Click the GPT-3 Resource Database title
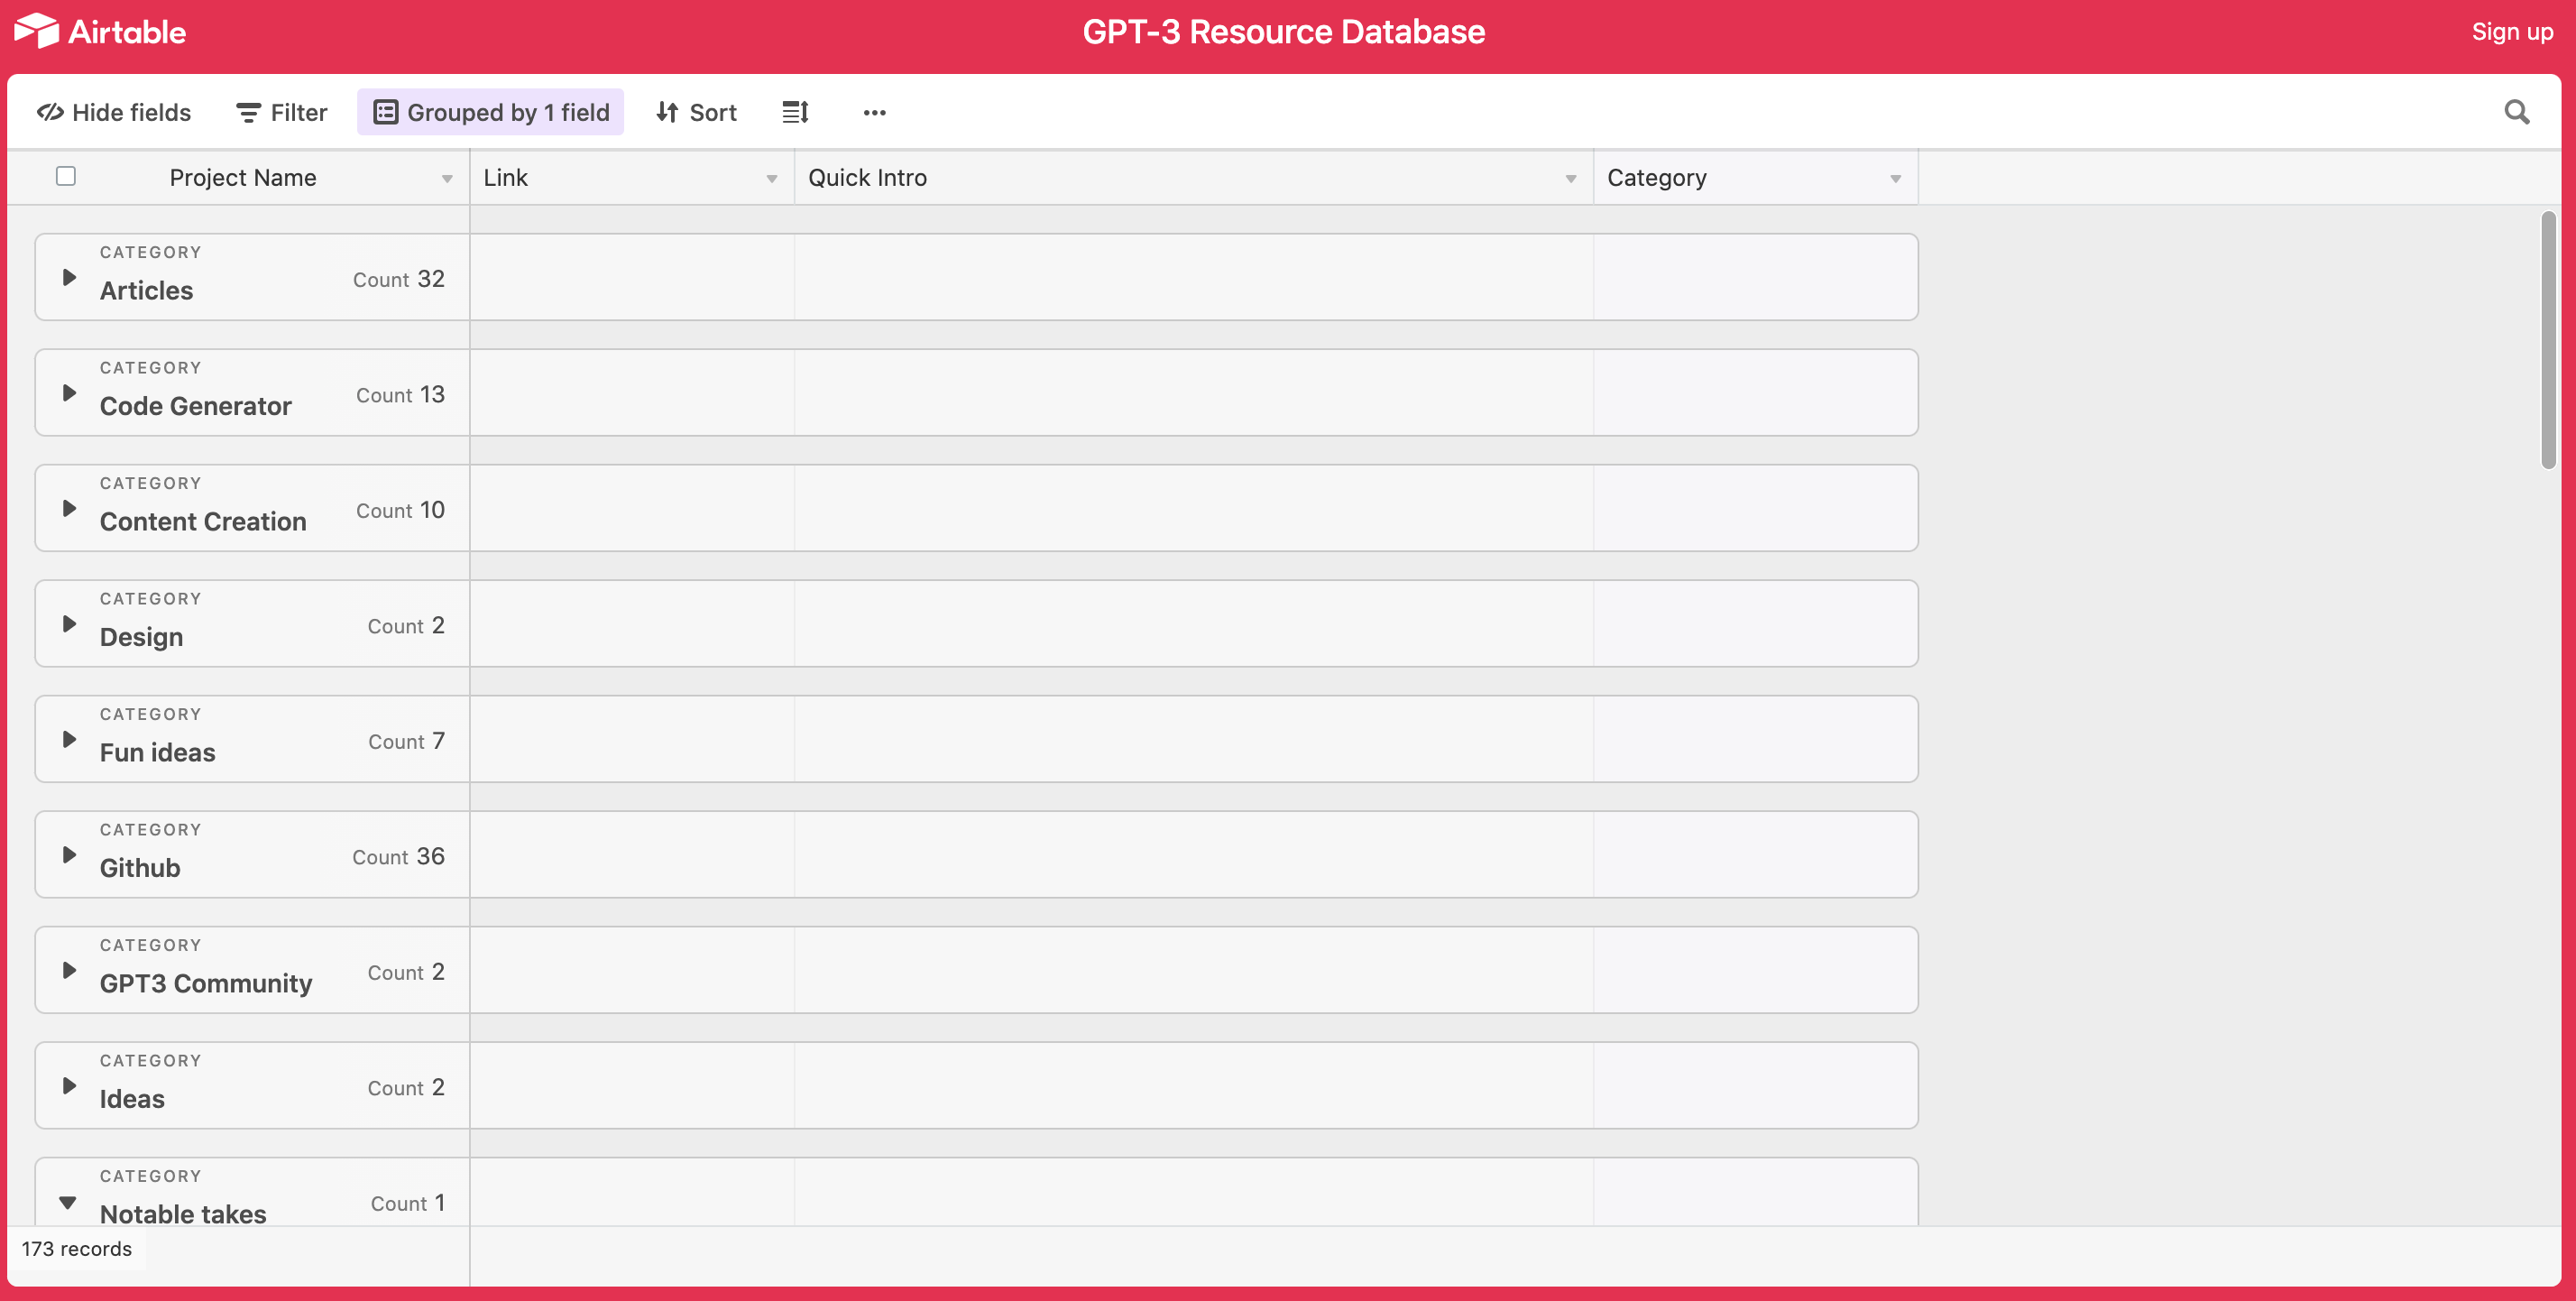2576x1301 pixels. (x=1284, y=32)
